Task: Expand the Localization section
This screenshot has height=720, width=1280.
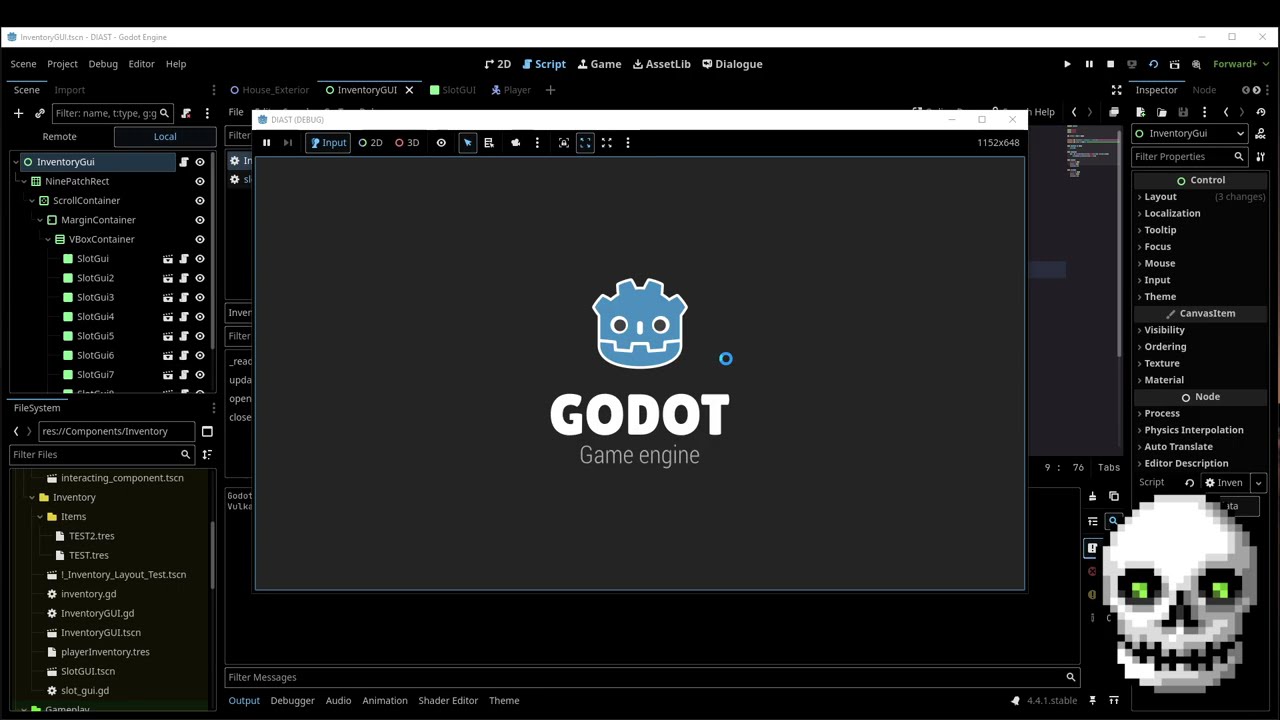Action: pos(1172,214)
